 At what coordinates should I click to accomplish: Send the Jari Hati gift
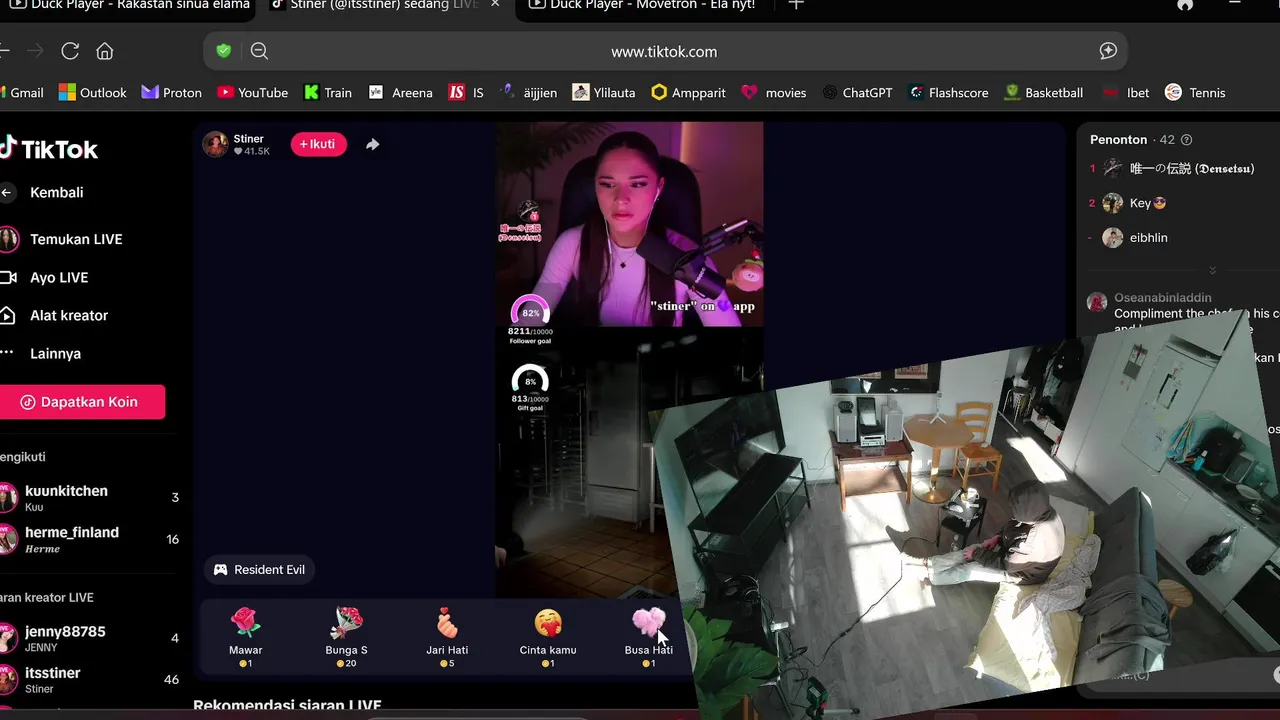(x=447, y=637)
